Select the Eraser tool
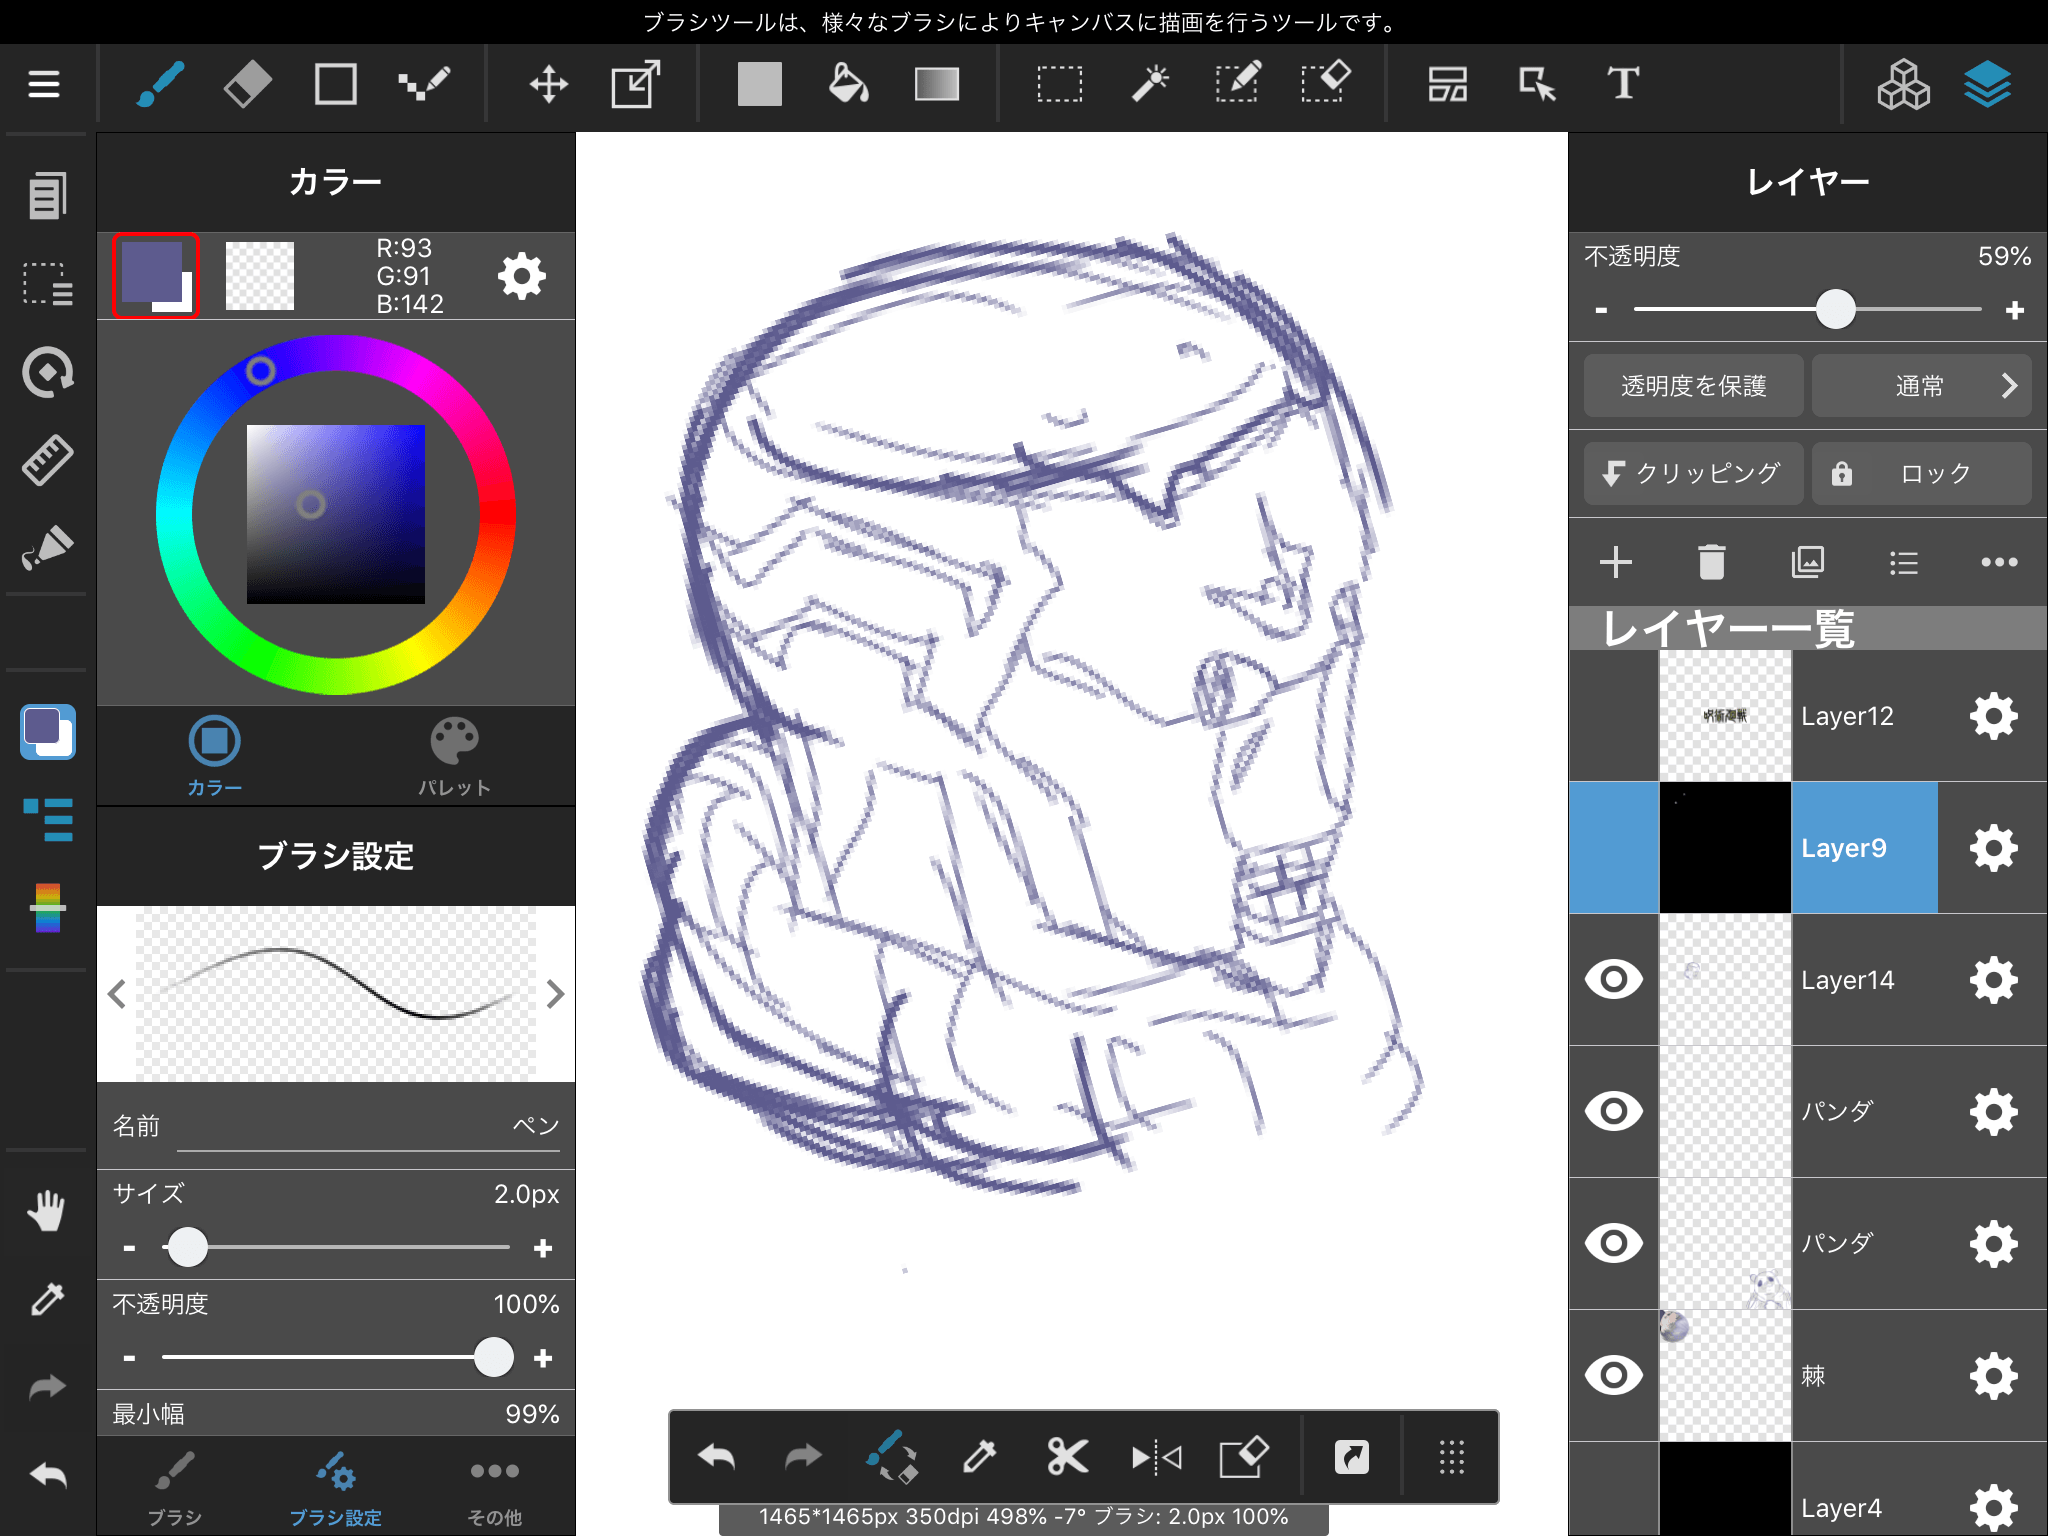The height and width of the screenshot is (1536, 2048). tap(247, 84)
